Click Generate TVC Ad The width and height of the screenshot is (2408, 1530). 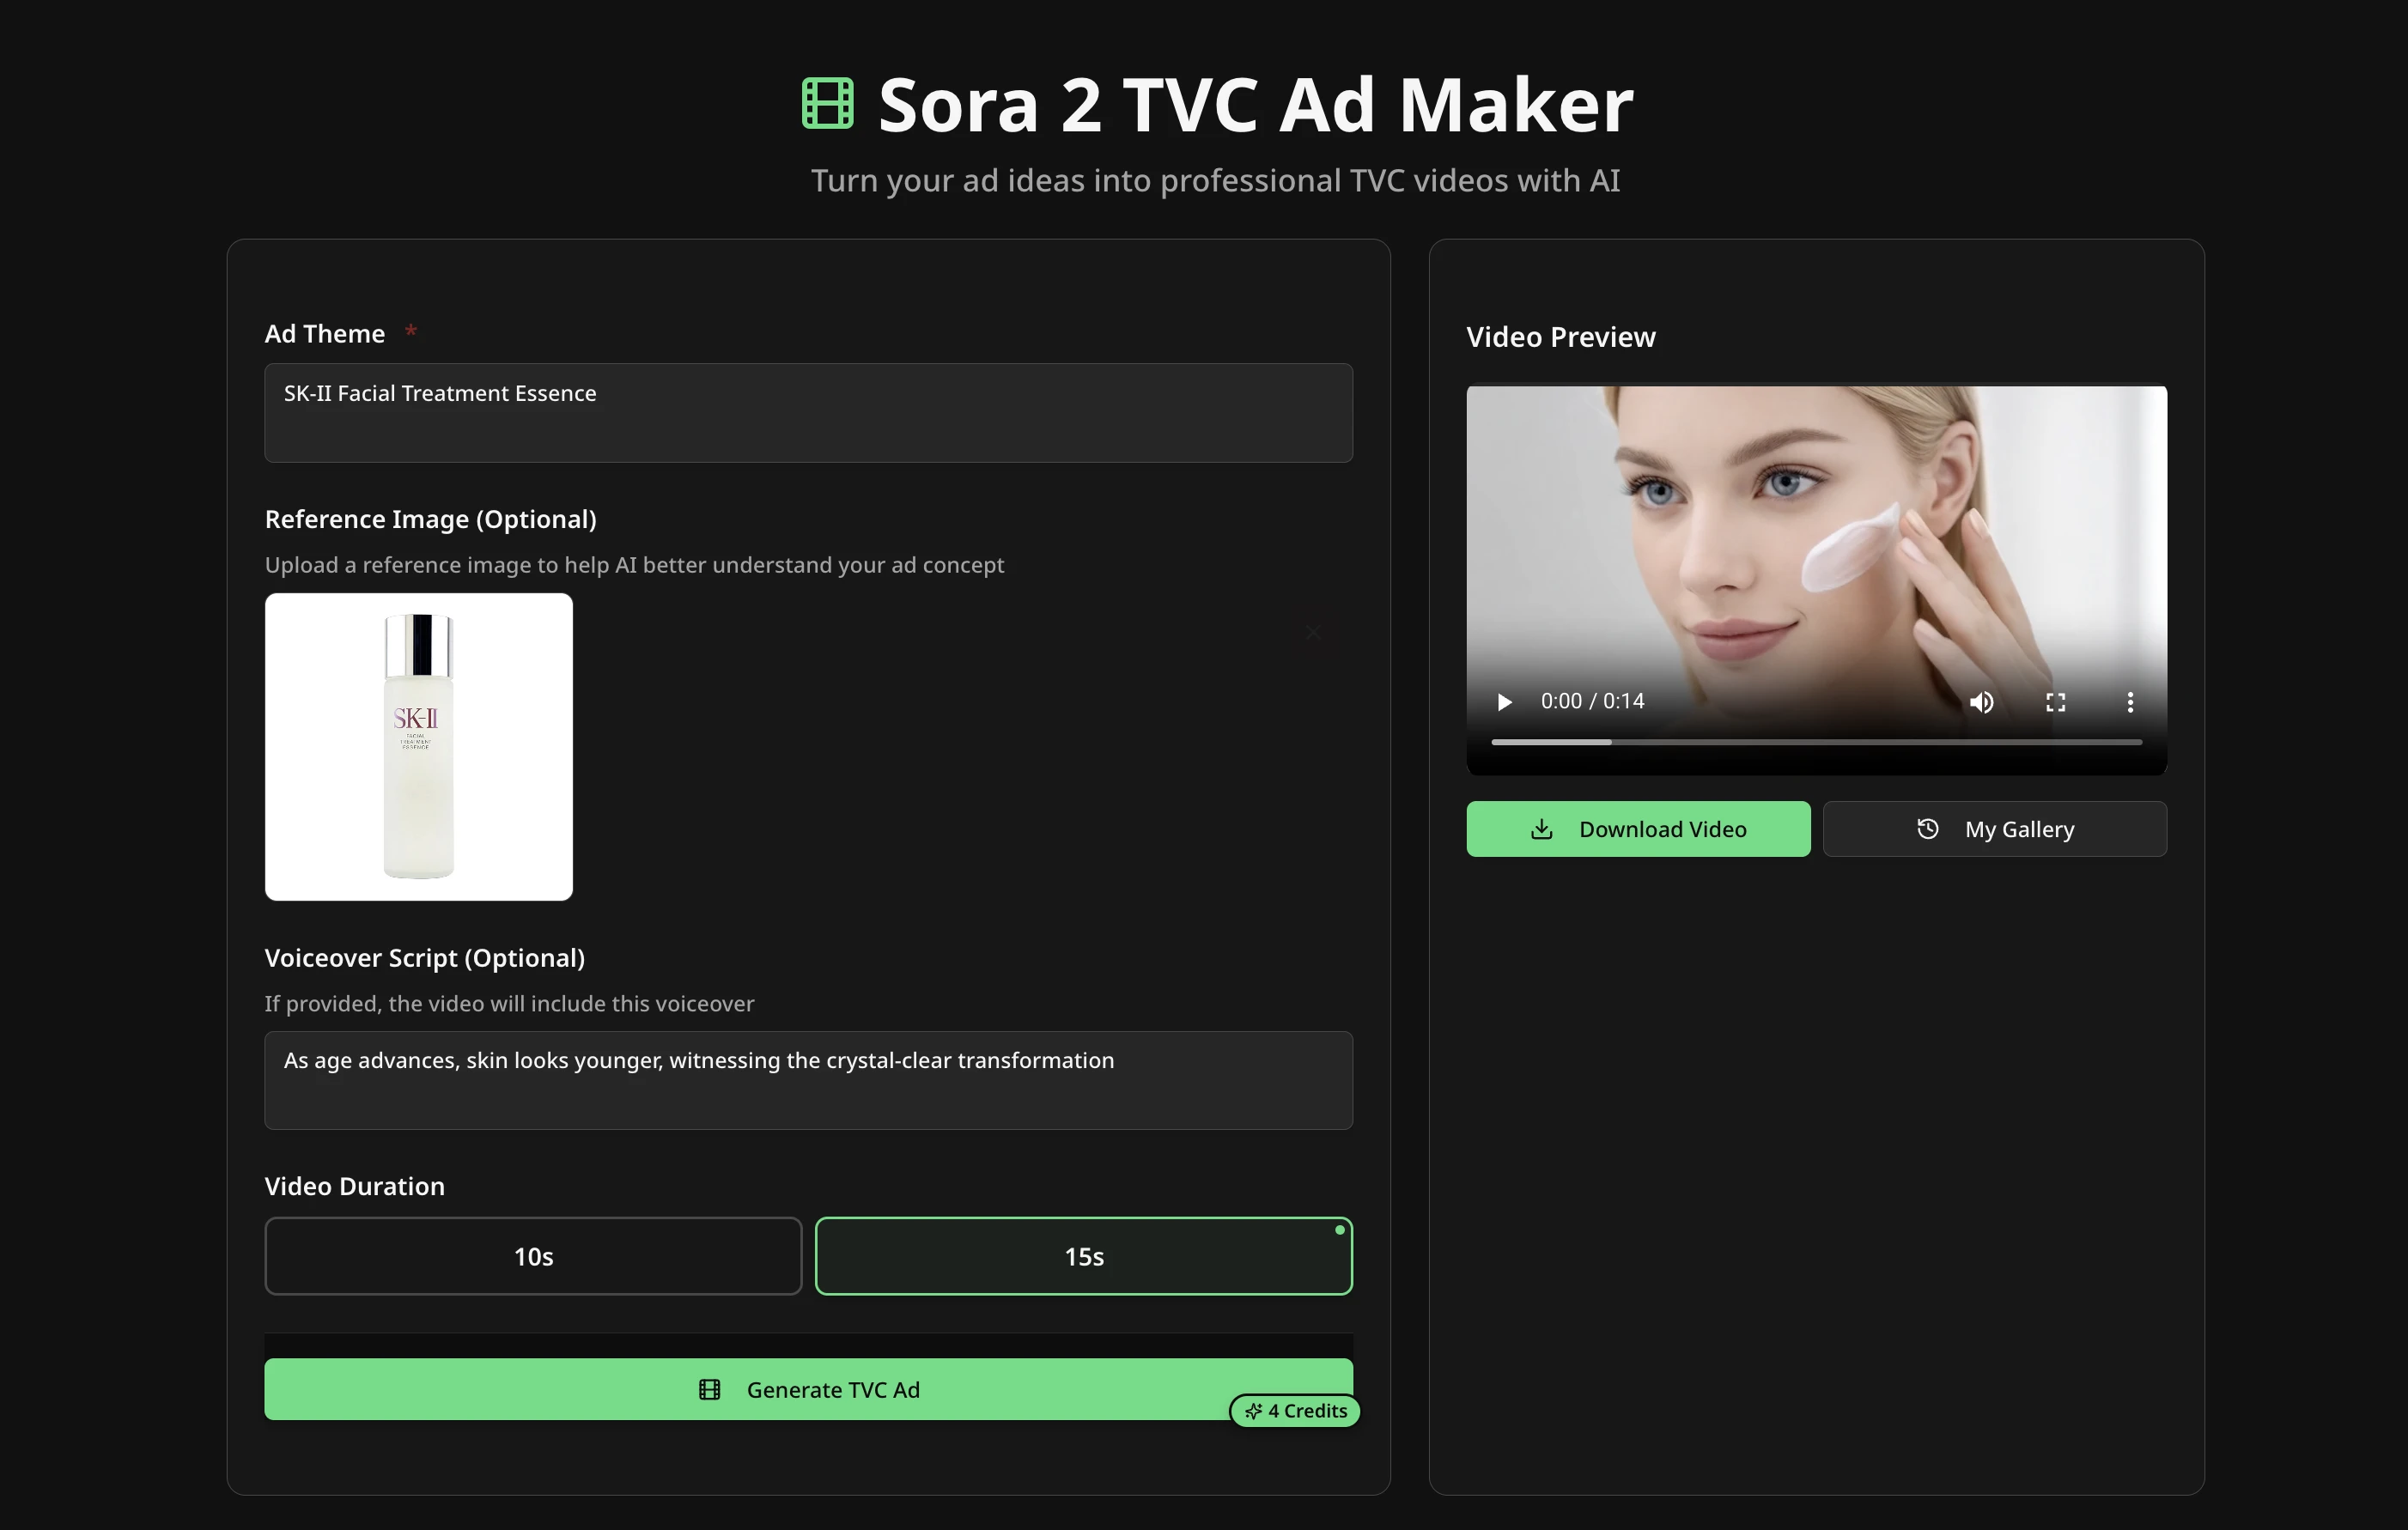click(808, 1389)
